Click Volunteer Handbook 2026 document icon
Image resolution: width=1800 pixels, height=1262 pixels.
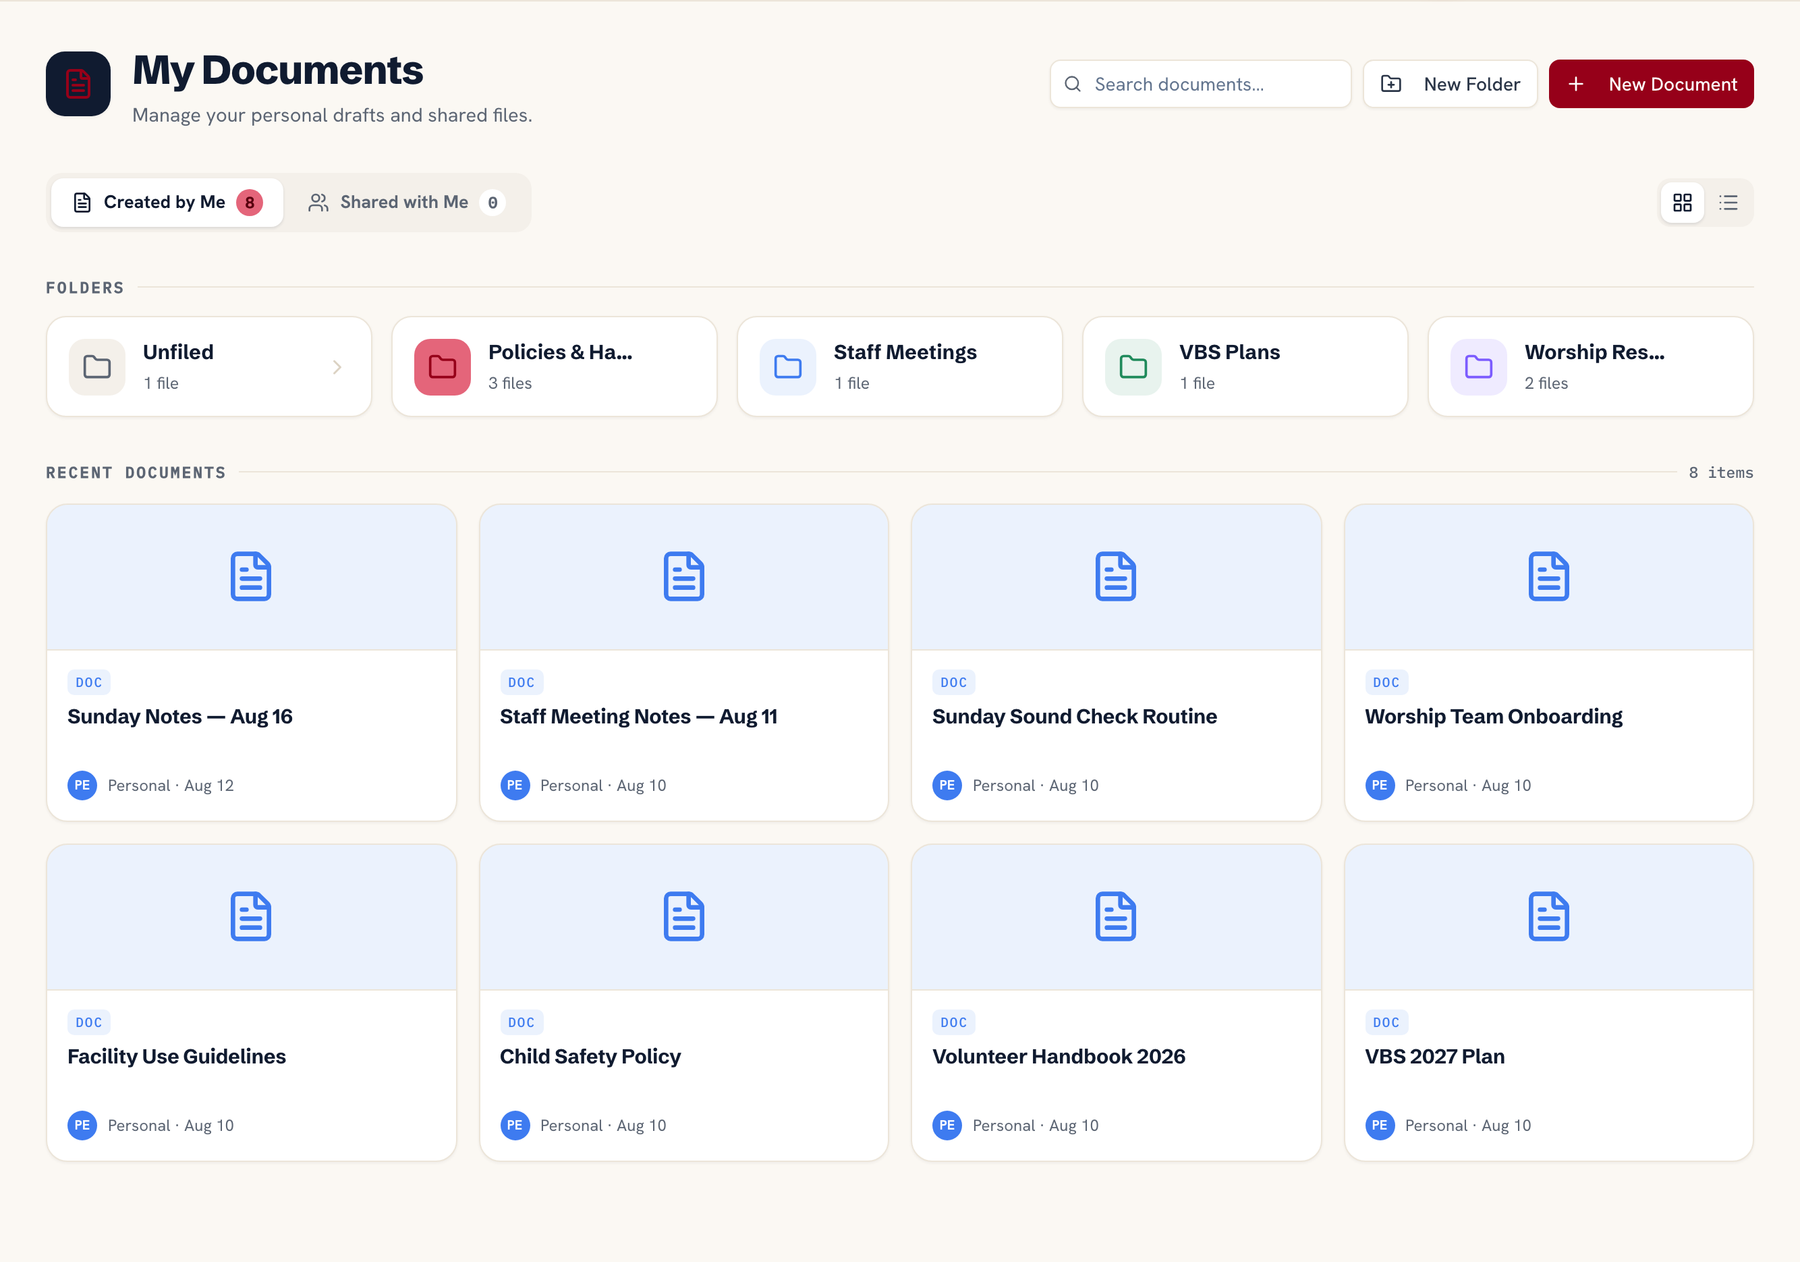coord(1116,916)
